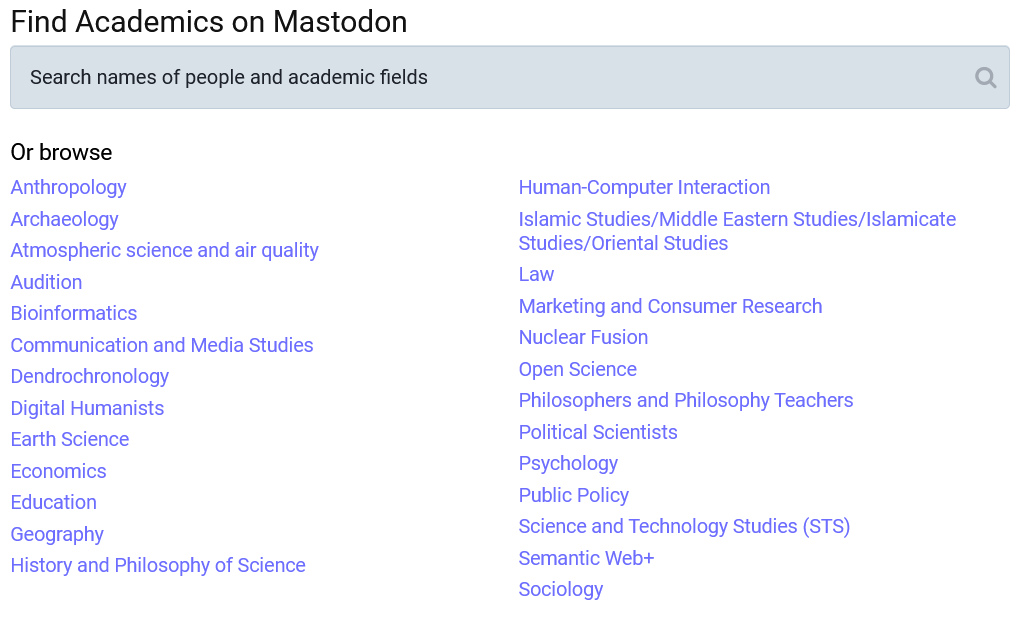Viewport: 1032px width, 618px height.
Task: Open the Earth Science link
Action: click(70, 439)
